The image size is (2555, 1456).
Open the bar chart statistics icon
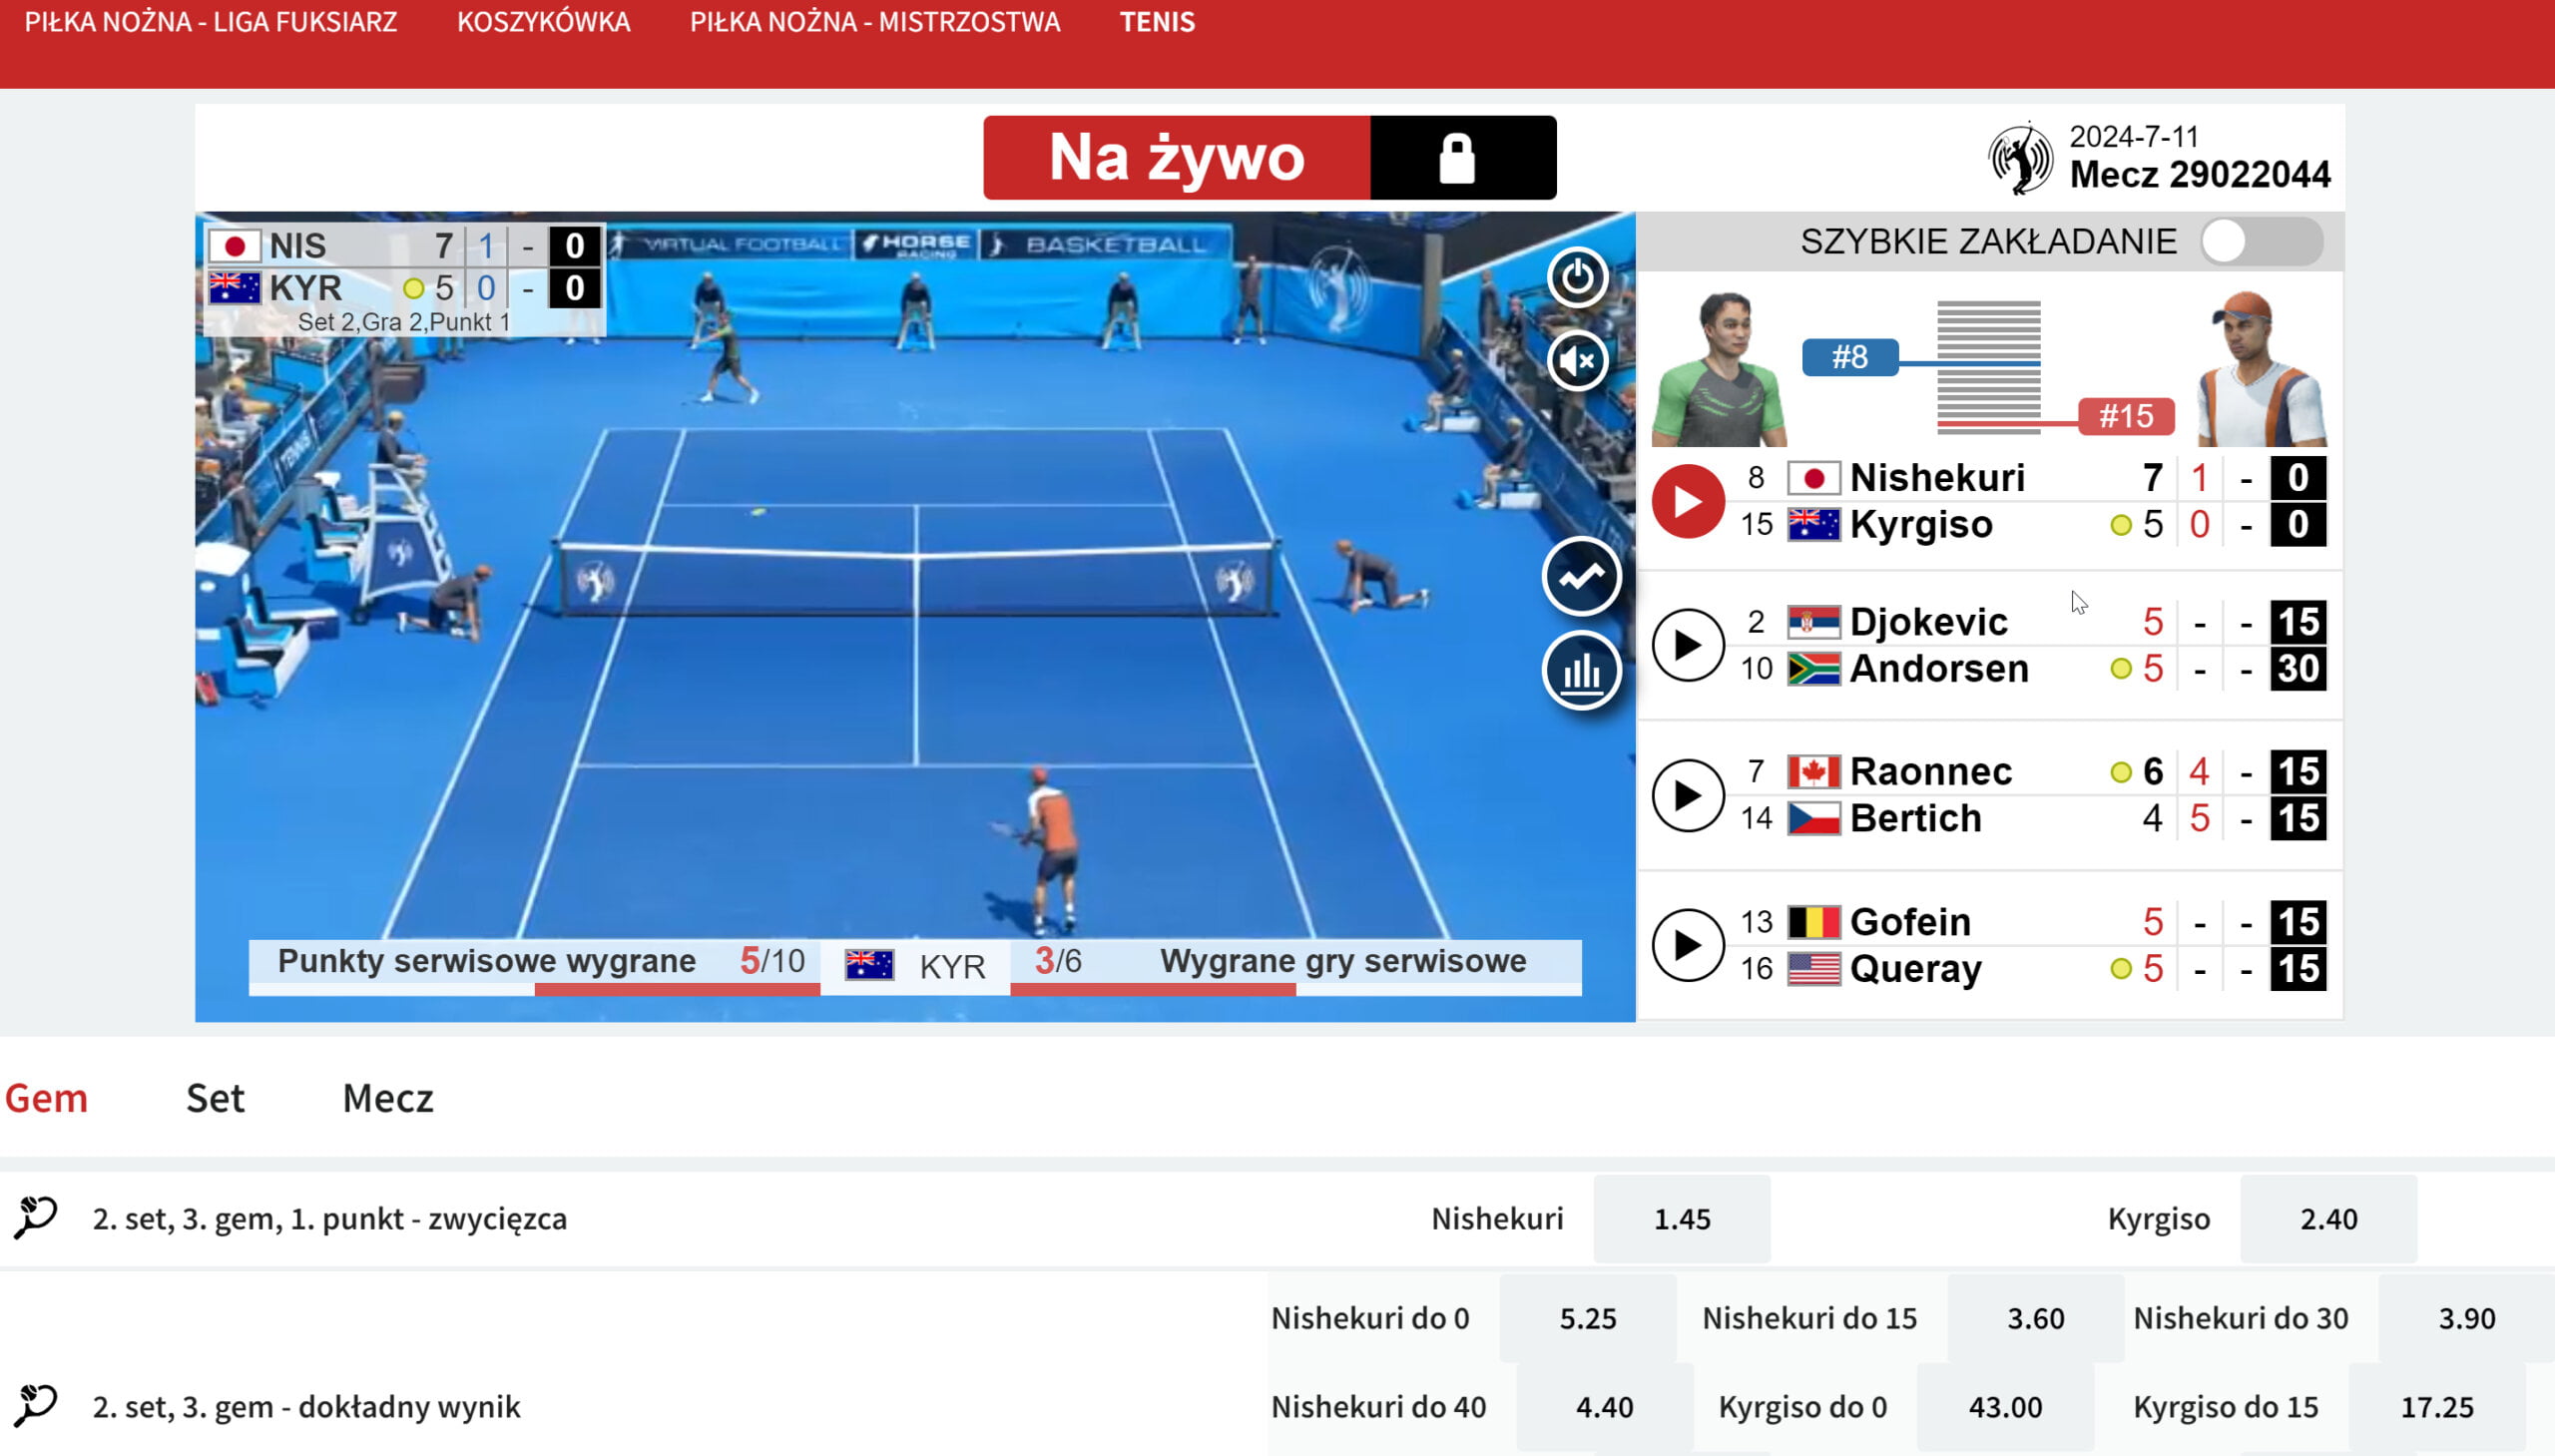1581,671
